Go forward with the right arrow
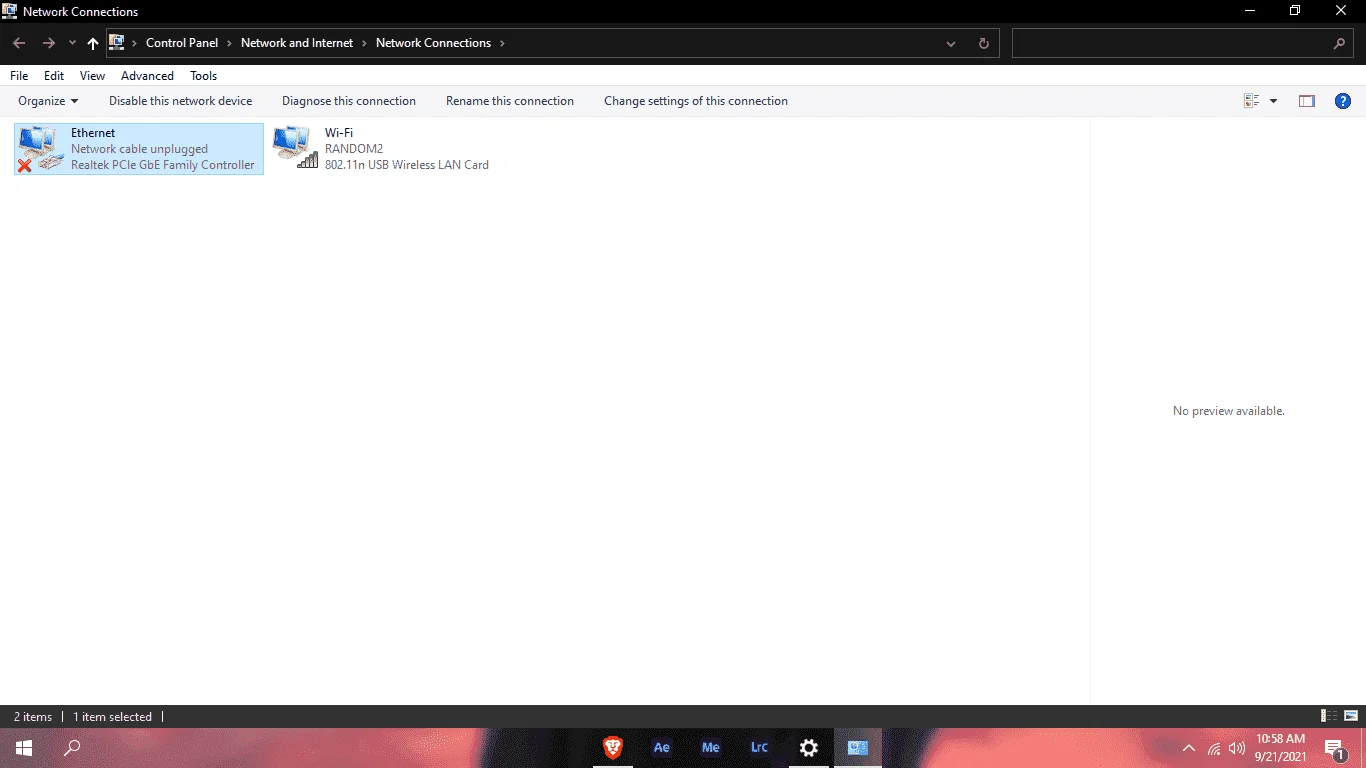The image size is (1366, 768). [48, 43]
